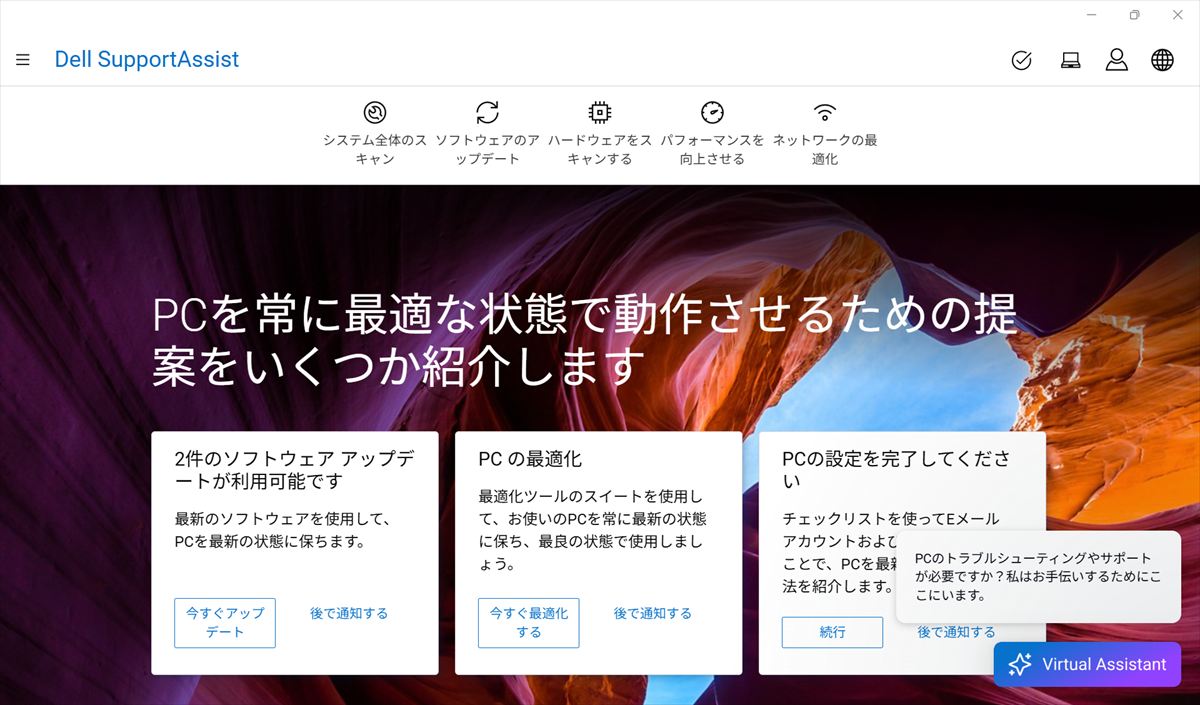Click the software update refresh icon

[487, 113]
